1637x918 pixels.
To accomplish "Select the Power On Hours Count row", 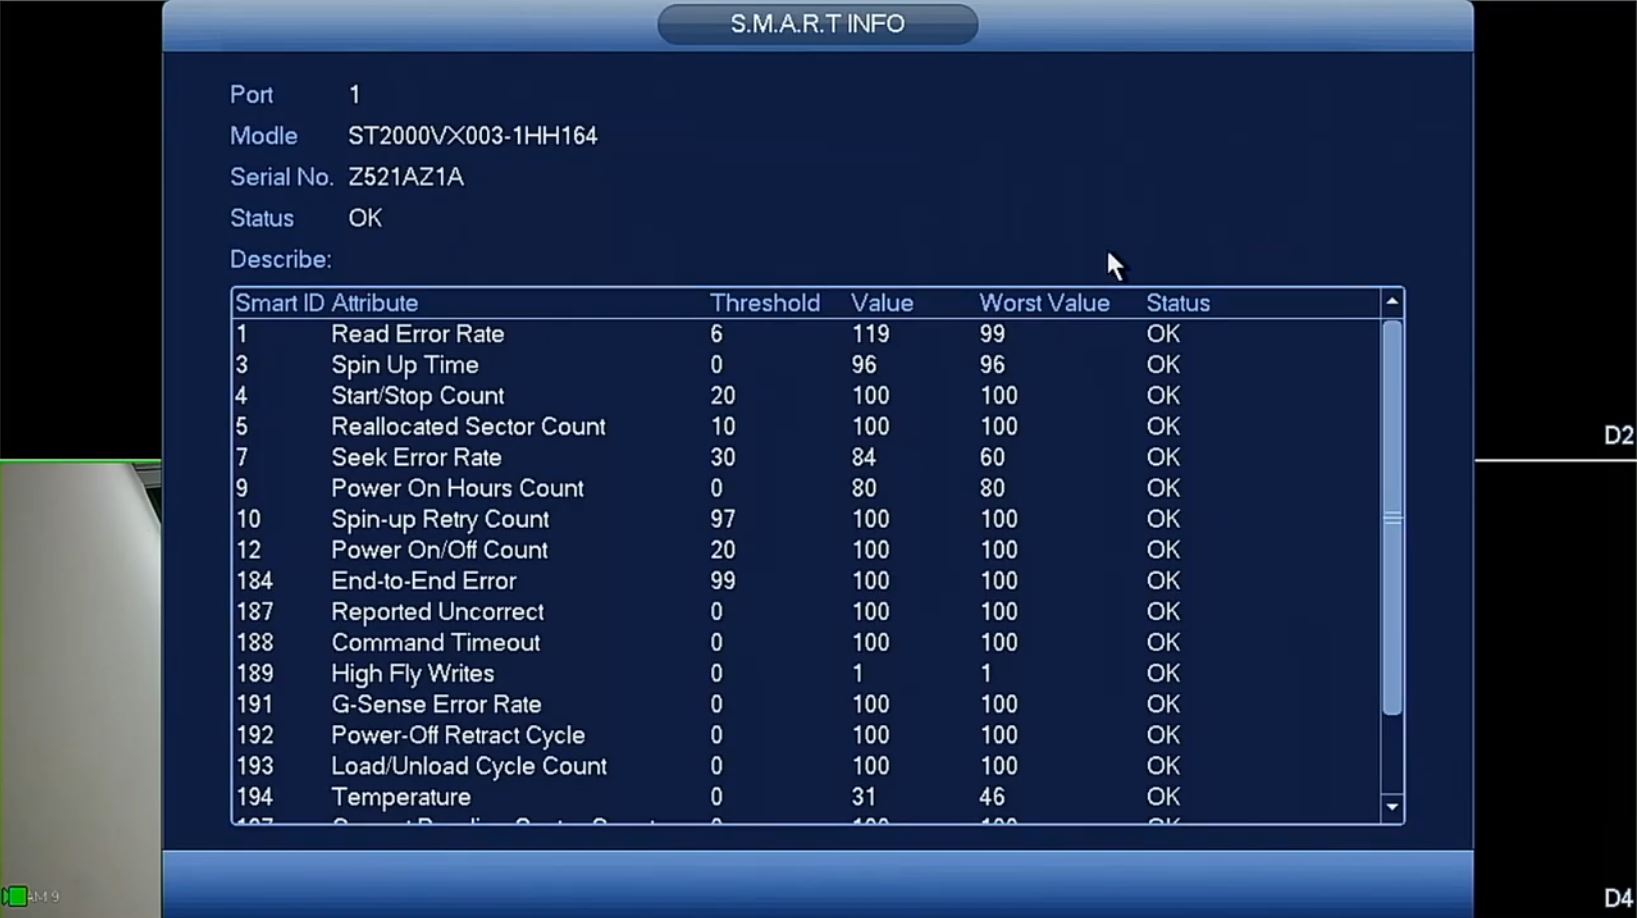I will pos(806,489).
